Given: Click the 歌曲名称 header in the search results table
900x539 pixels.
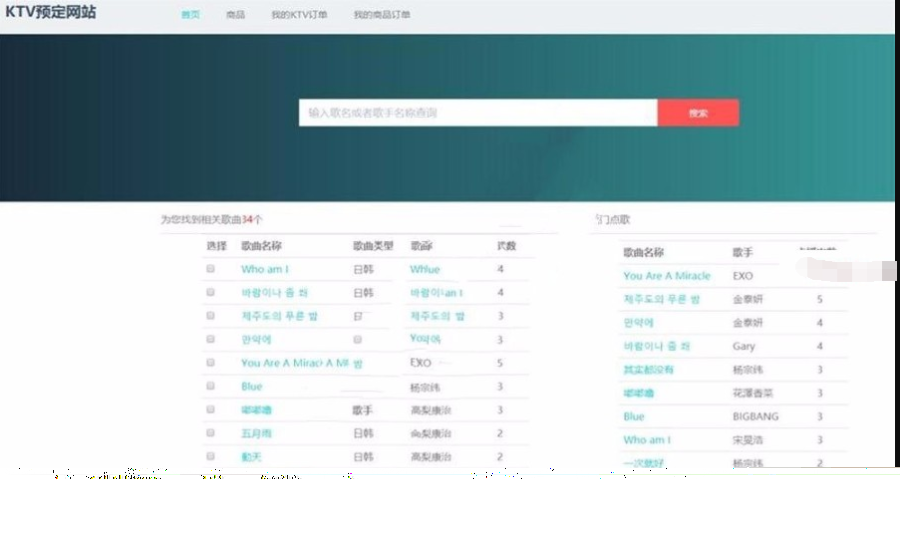Looking at the screenshot, I should point(261,246).
